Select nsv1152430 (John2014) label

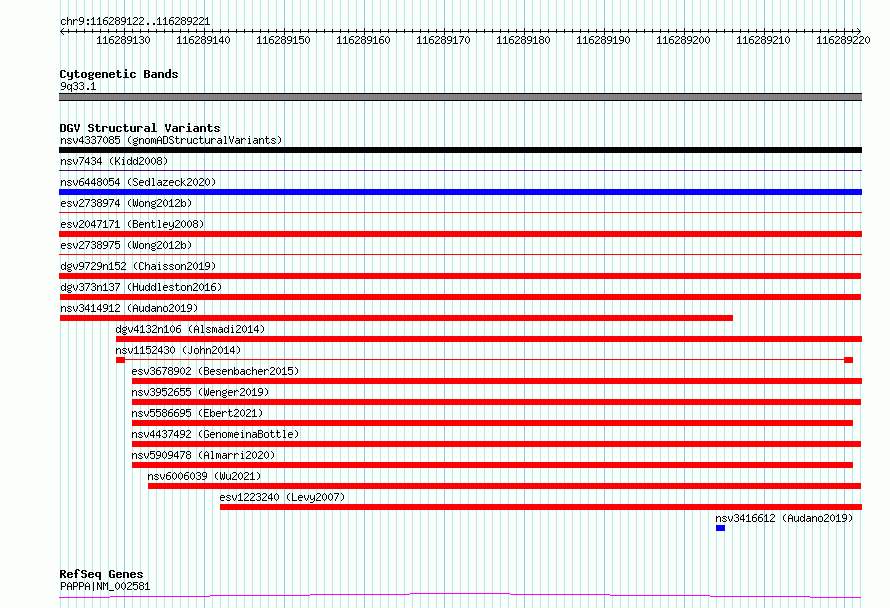point(178,350)
